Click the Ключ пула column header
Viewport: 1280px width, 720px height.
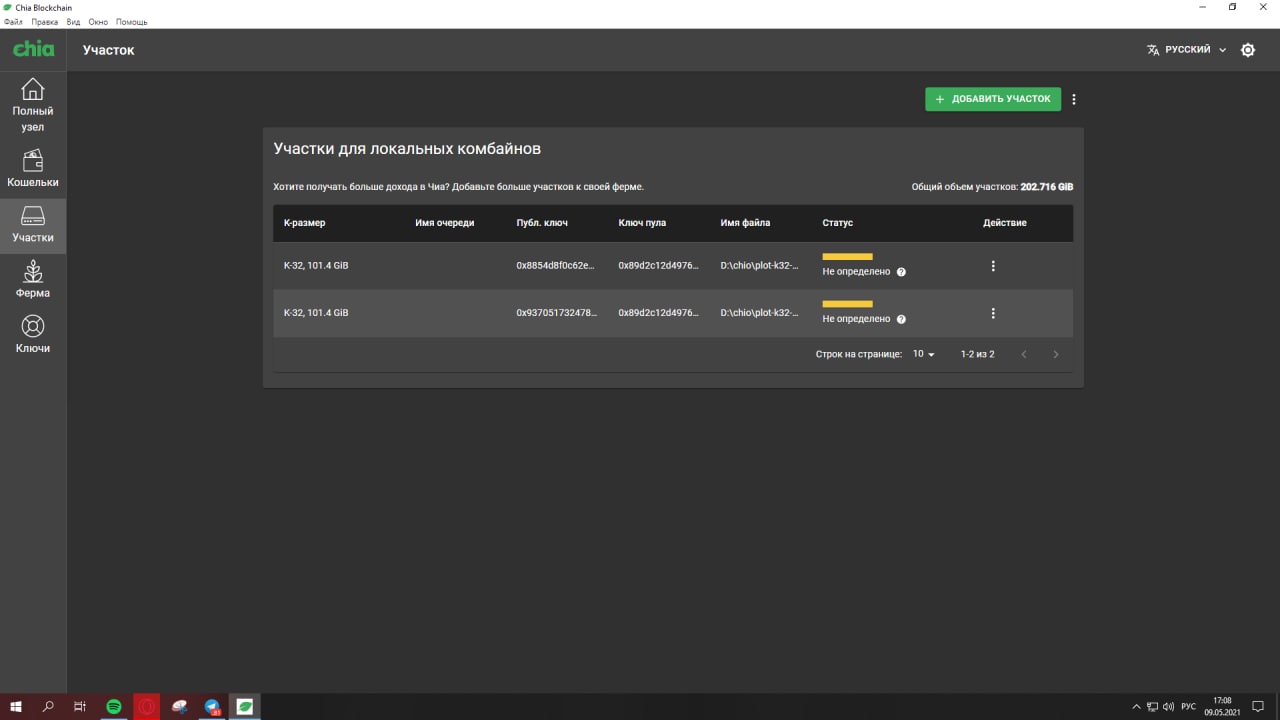642,223
